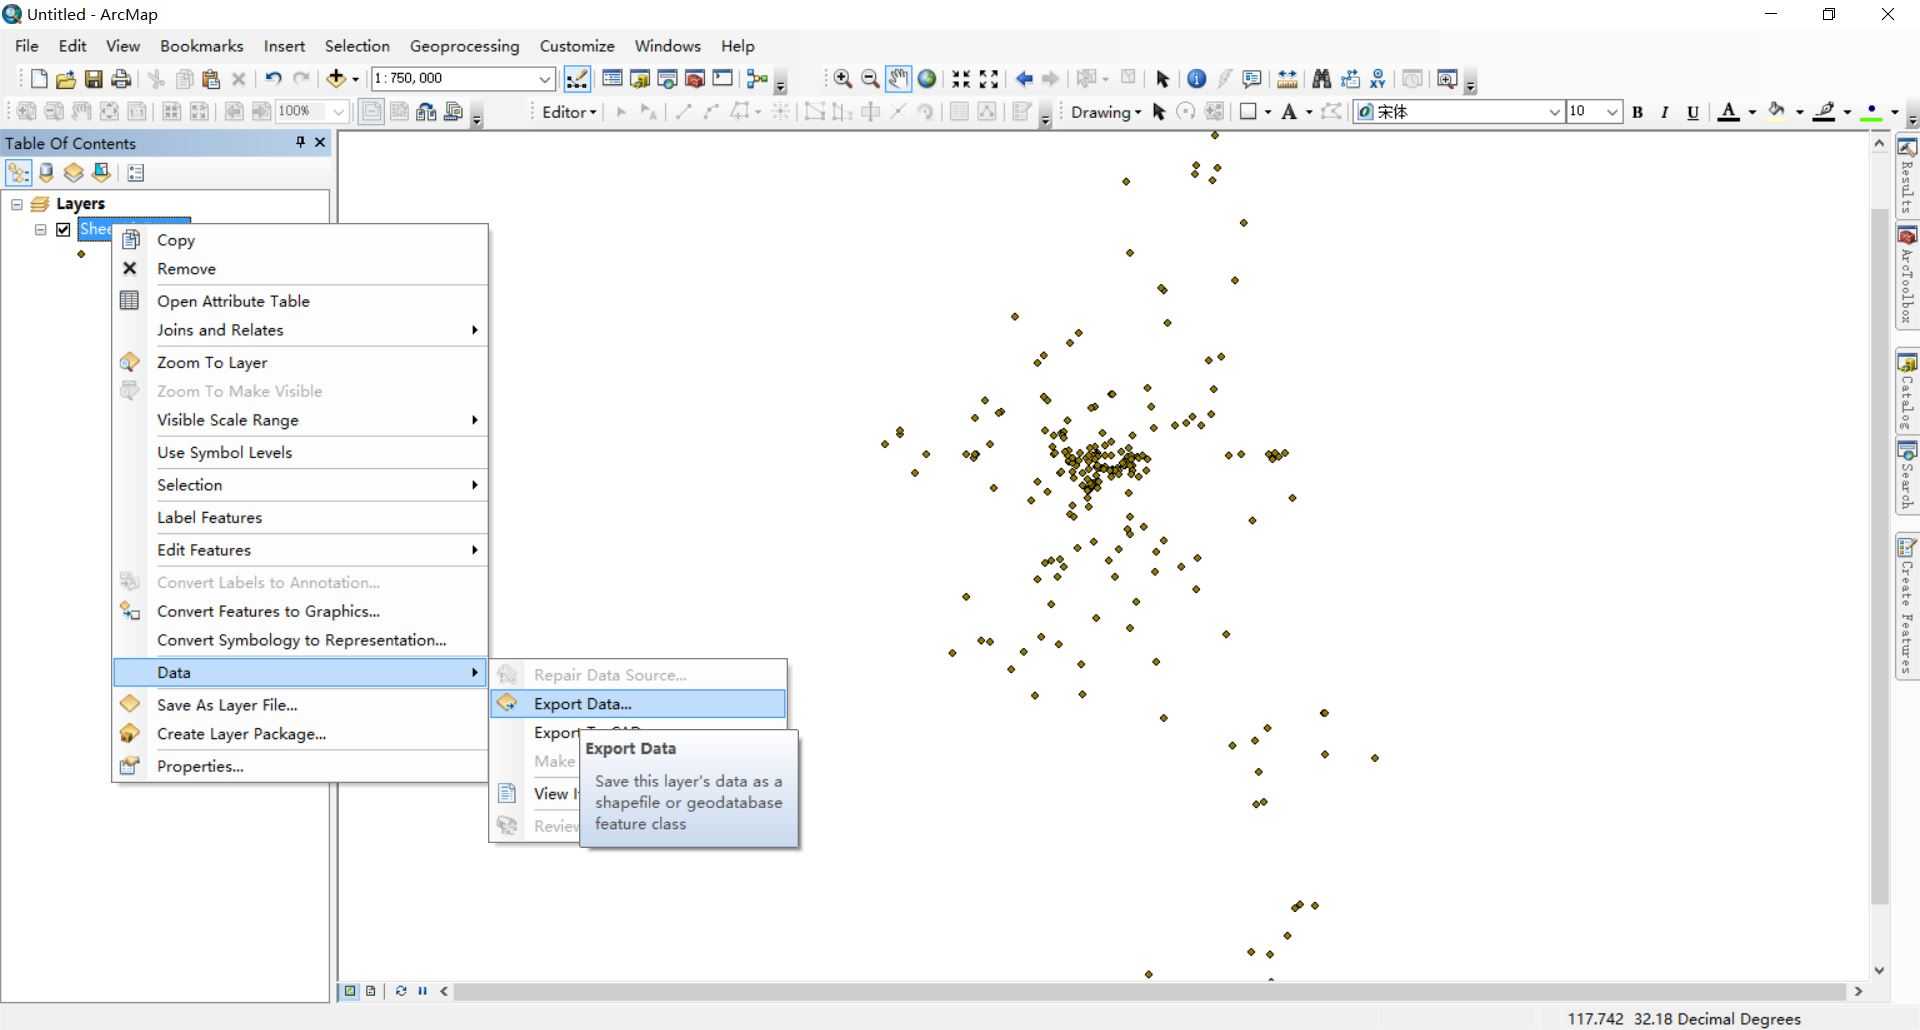This screenshot has width=1920, height=1030.
Task: Click Open Attribute Table entry
Action: 233,301
